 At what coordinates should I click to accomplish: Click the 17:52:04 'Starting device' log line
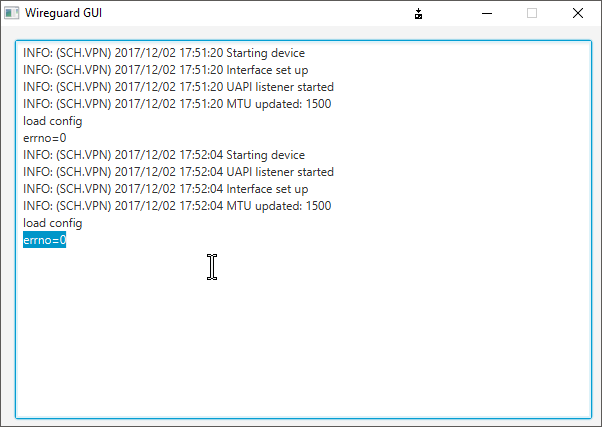pos(164,155)
